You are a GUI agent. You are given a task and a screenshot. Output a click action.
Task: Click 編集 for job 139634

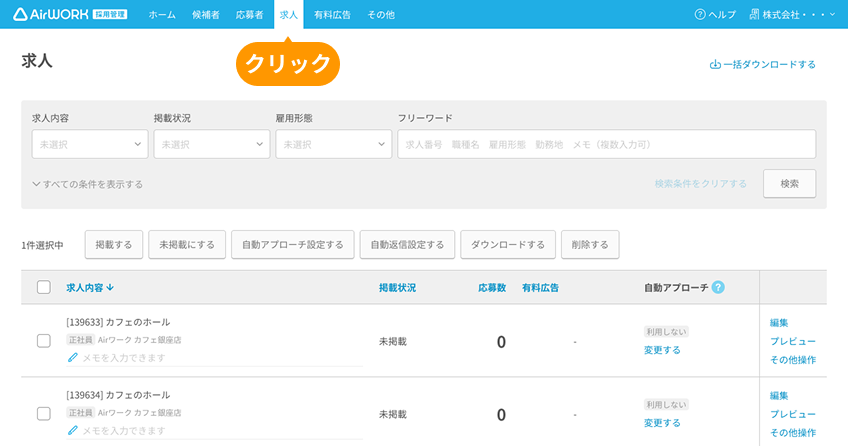pyautogui.click(x=779, y=396)
